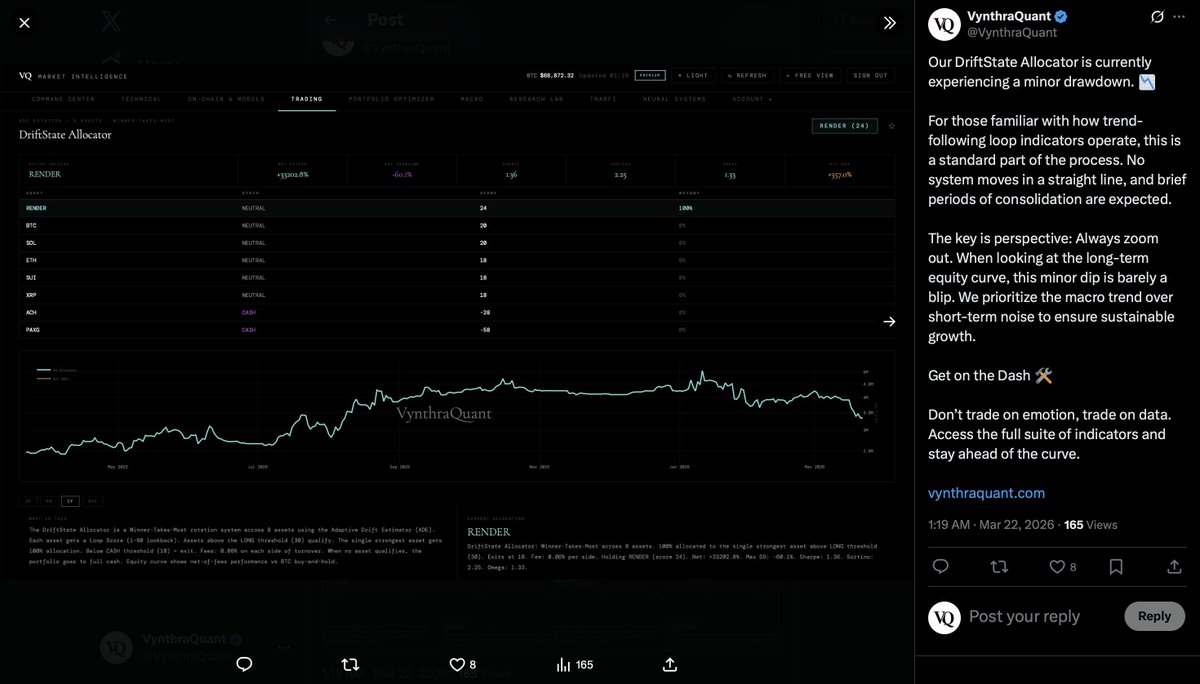The image size is (1200, 684).
Task: Open the 165 view analytics icon below the image
Action: (563, 664)
